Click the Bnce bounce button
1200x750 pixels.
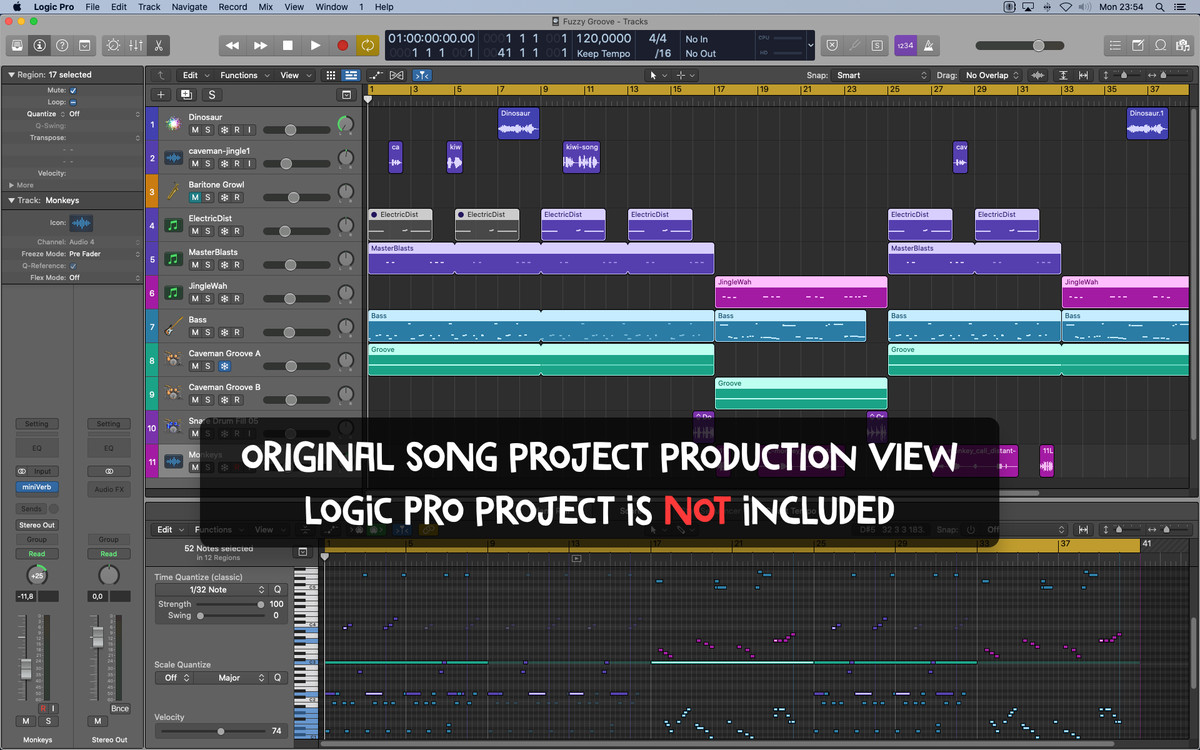[120, 708]
